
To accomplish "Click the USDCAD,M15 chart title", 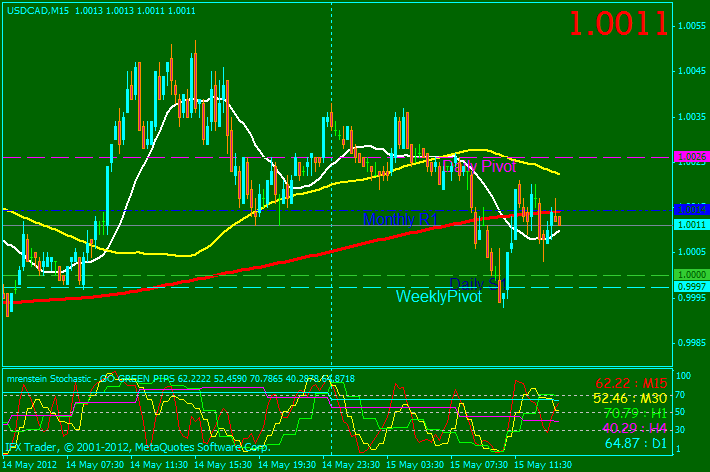I will (x=36, y=10).
